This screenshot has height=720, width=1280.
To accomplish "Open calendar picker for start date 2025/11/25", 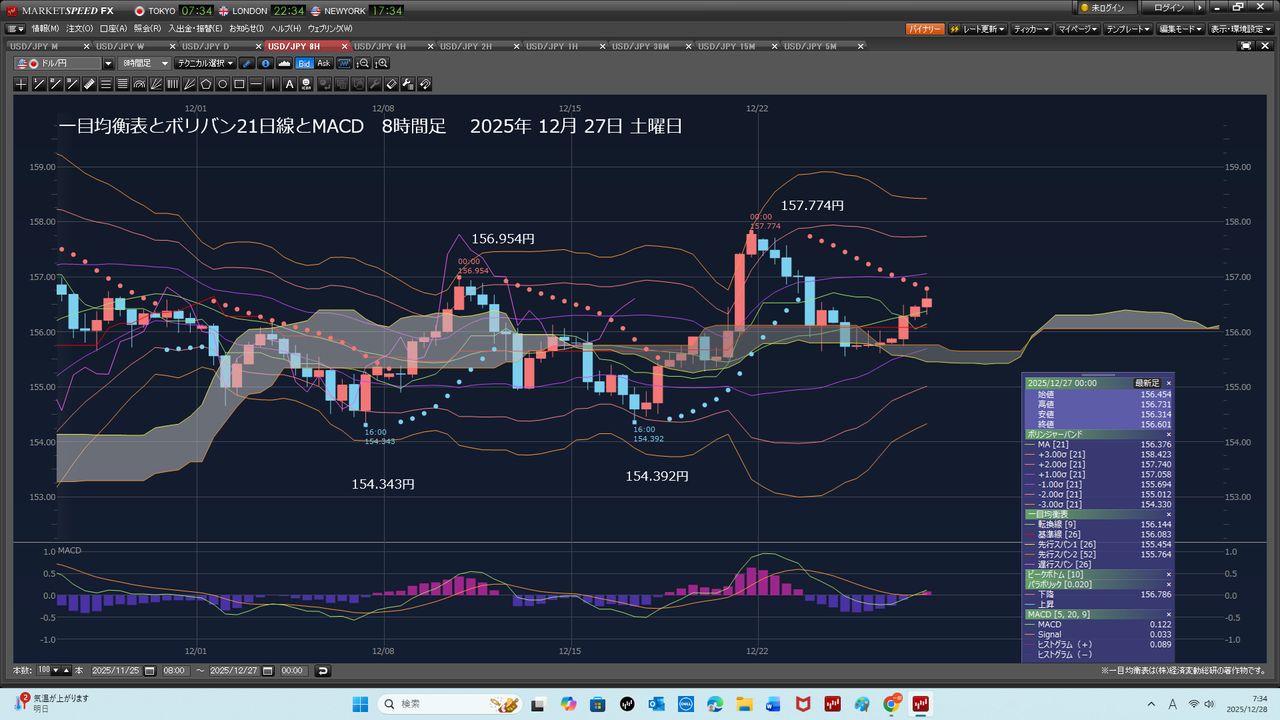I will [x=149, y=670].
